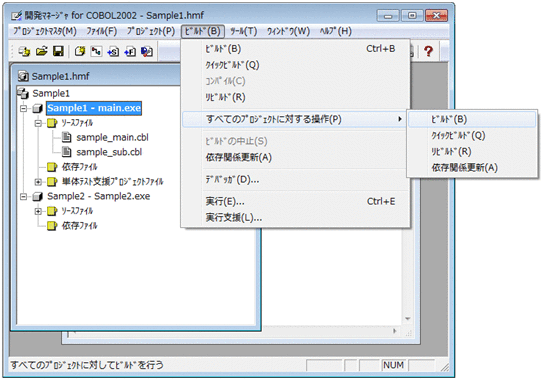Choose 依存関係更新(A) in the ビルド menu
The image size is (545, 381).
coord(295,157)
